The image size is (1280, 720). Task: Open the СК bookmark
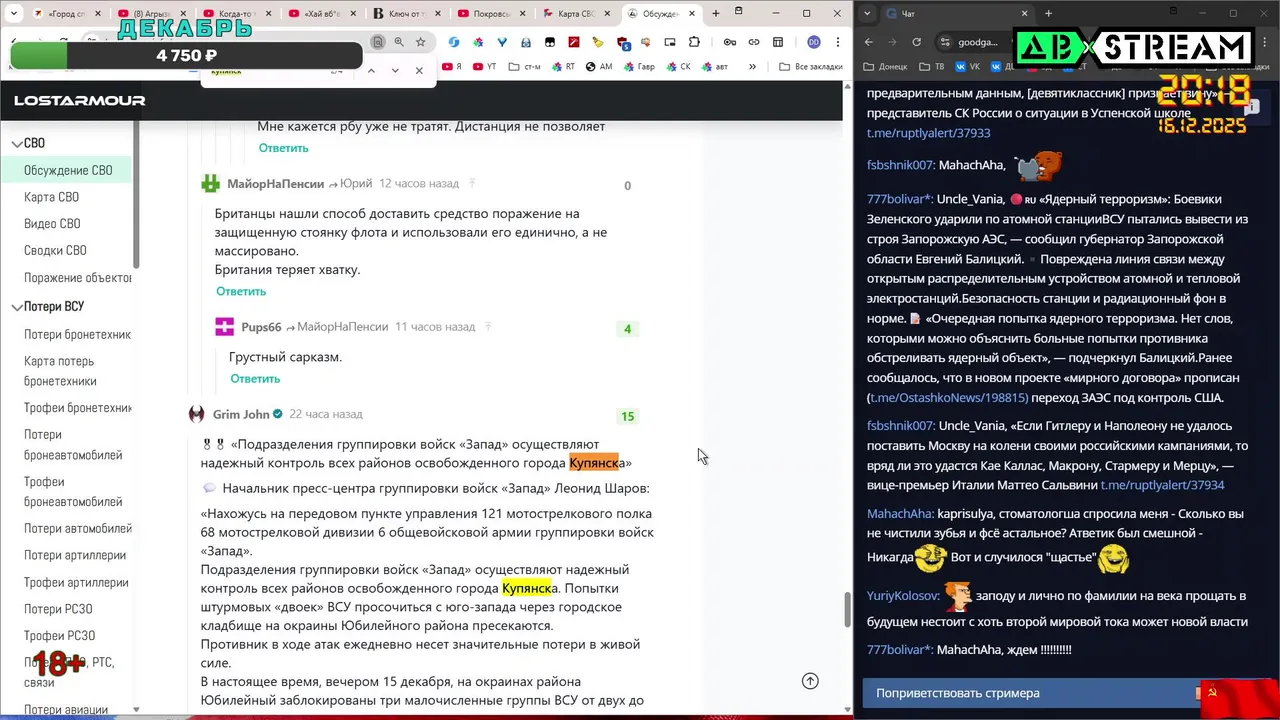point(678,67)
